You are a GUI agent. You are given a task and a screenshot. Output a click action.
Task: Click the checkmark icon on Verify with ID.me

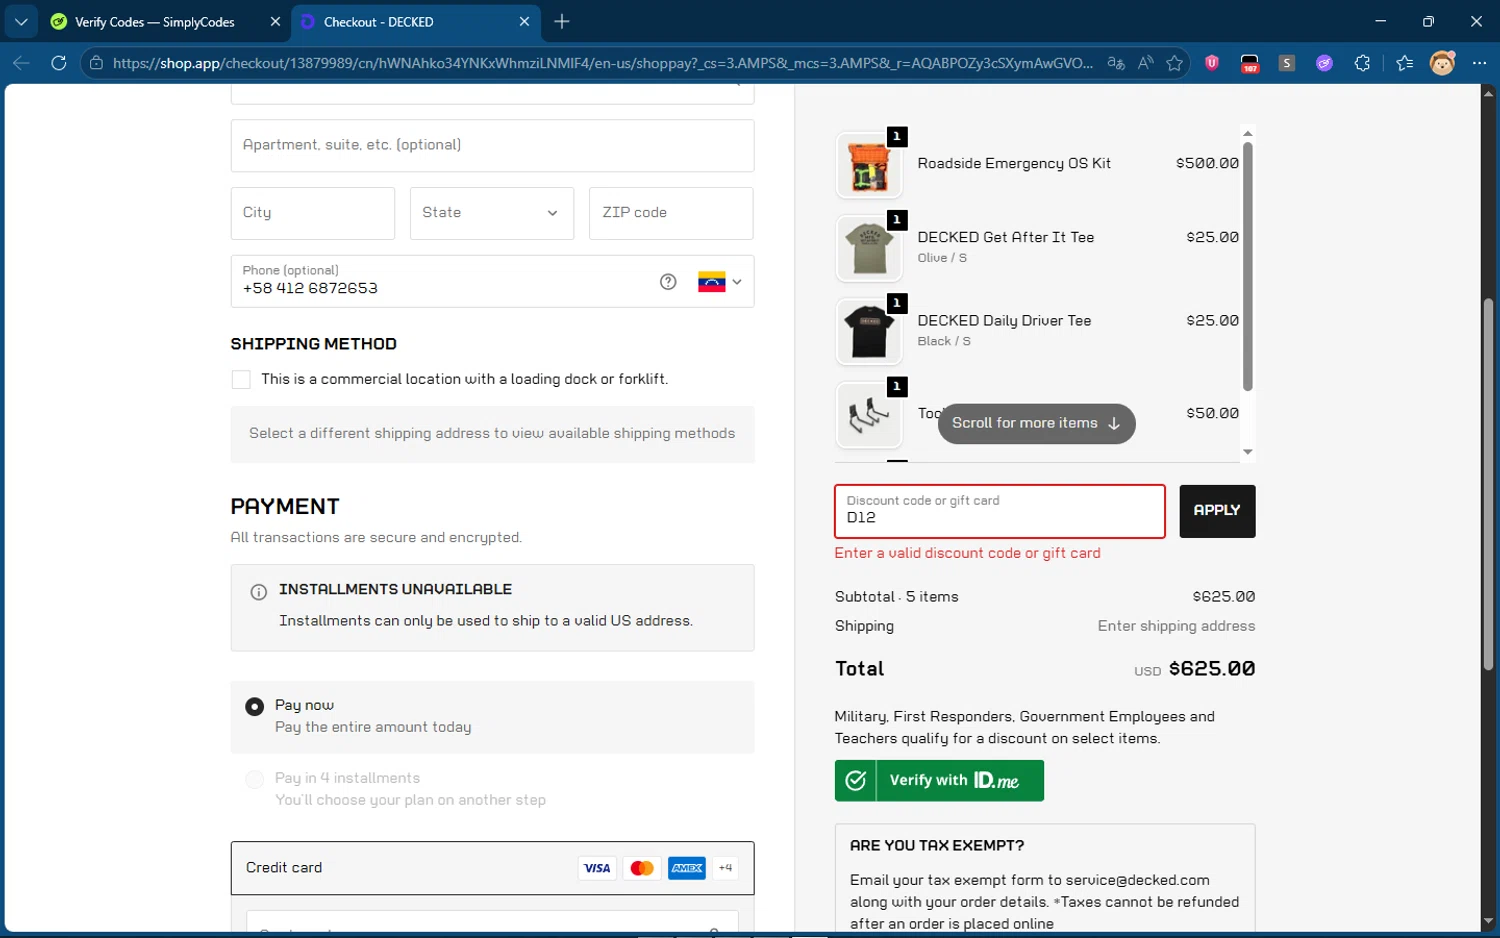856,781
